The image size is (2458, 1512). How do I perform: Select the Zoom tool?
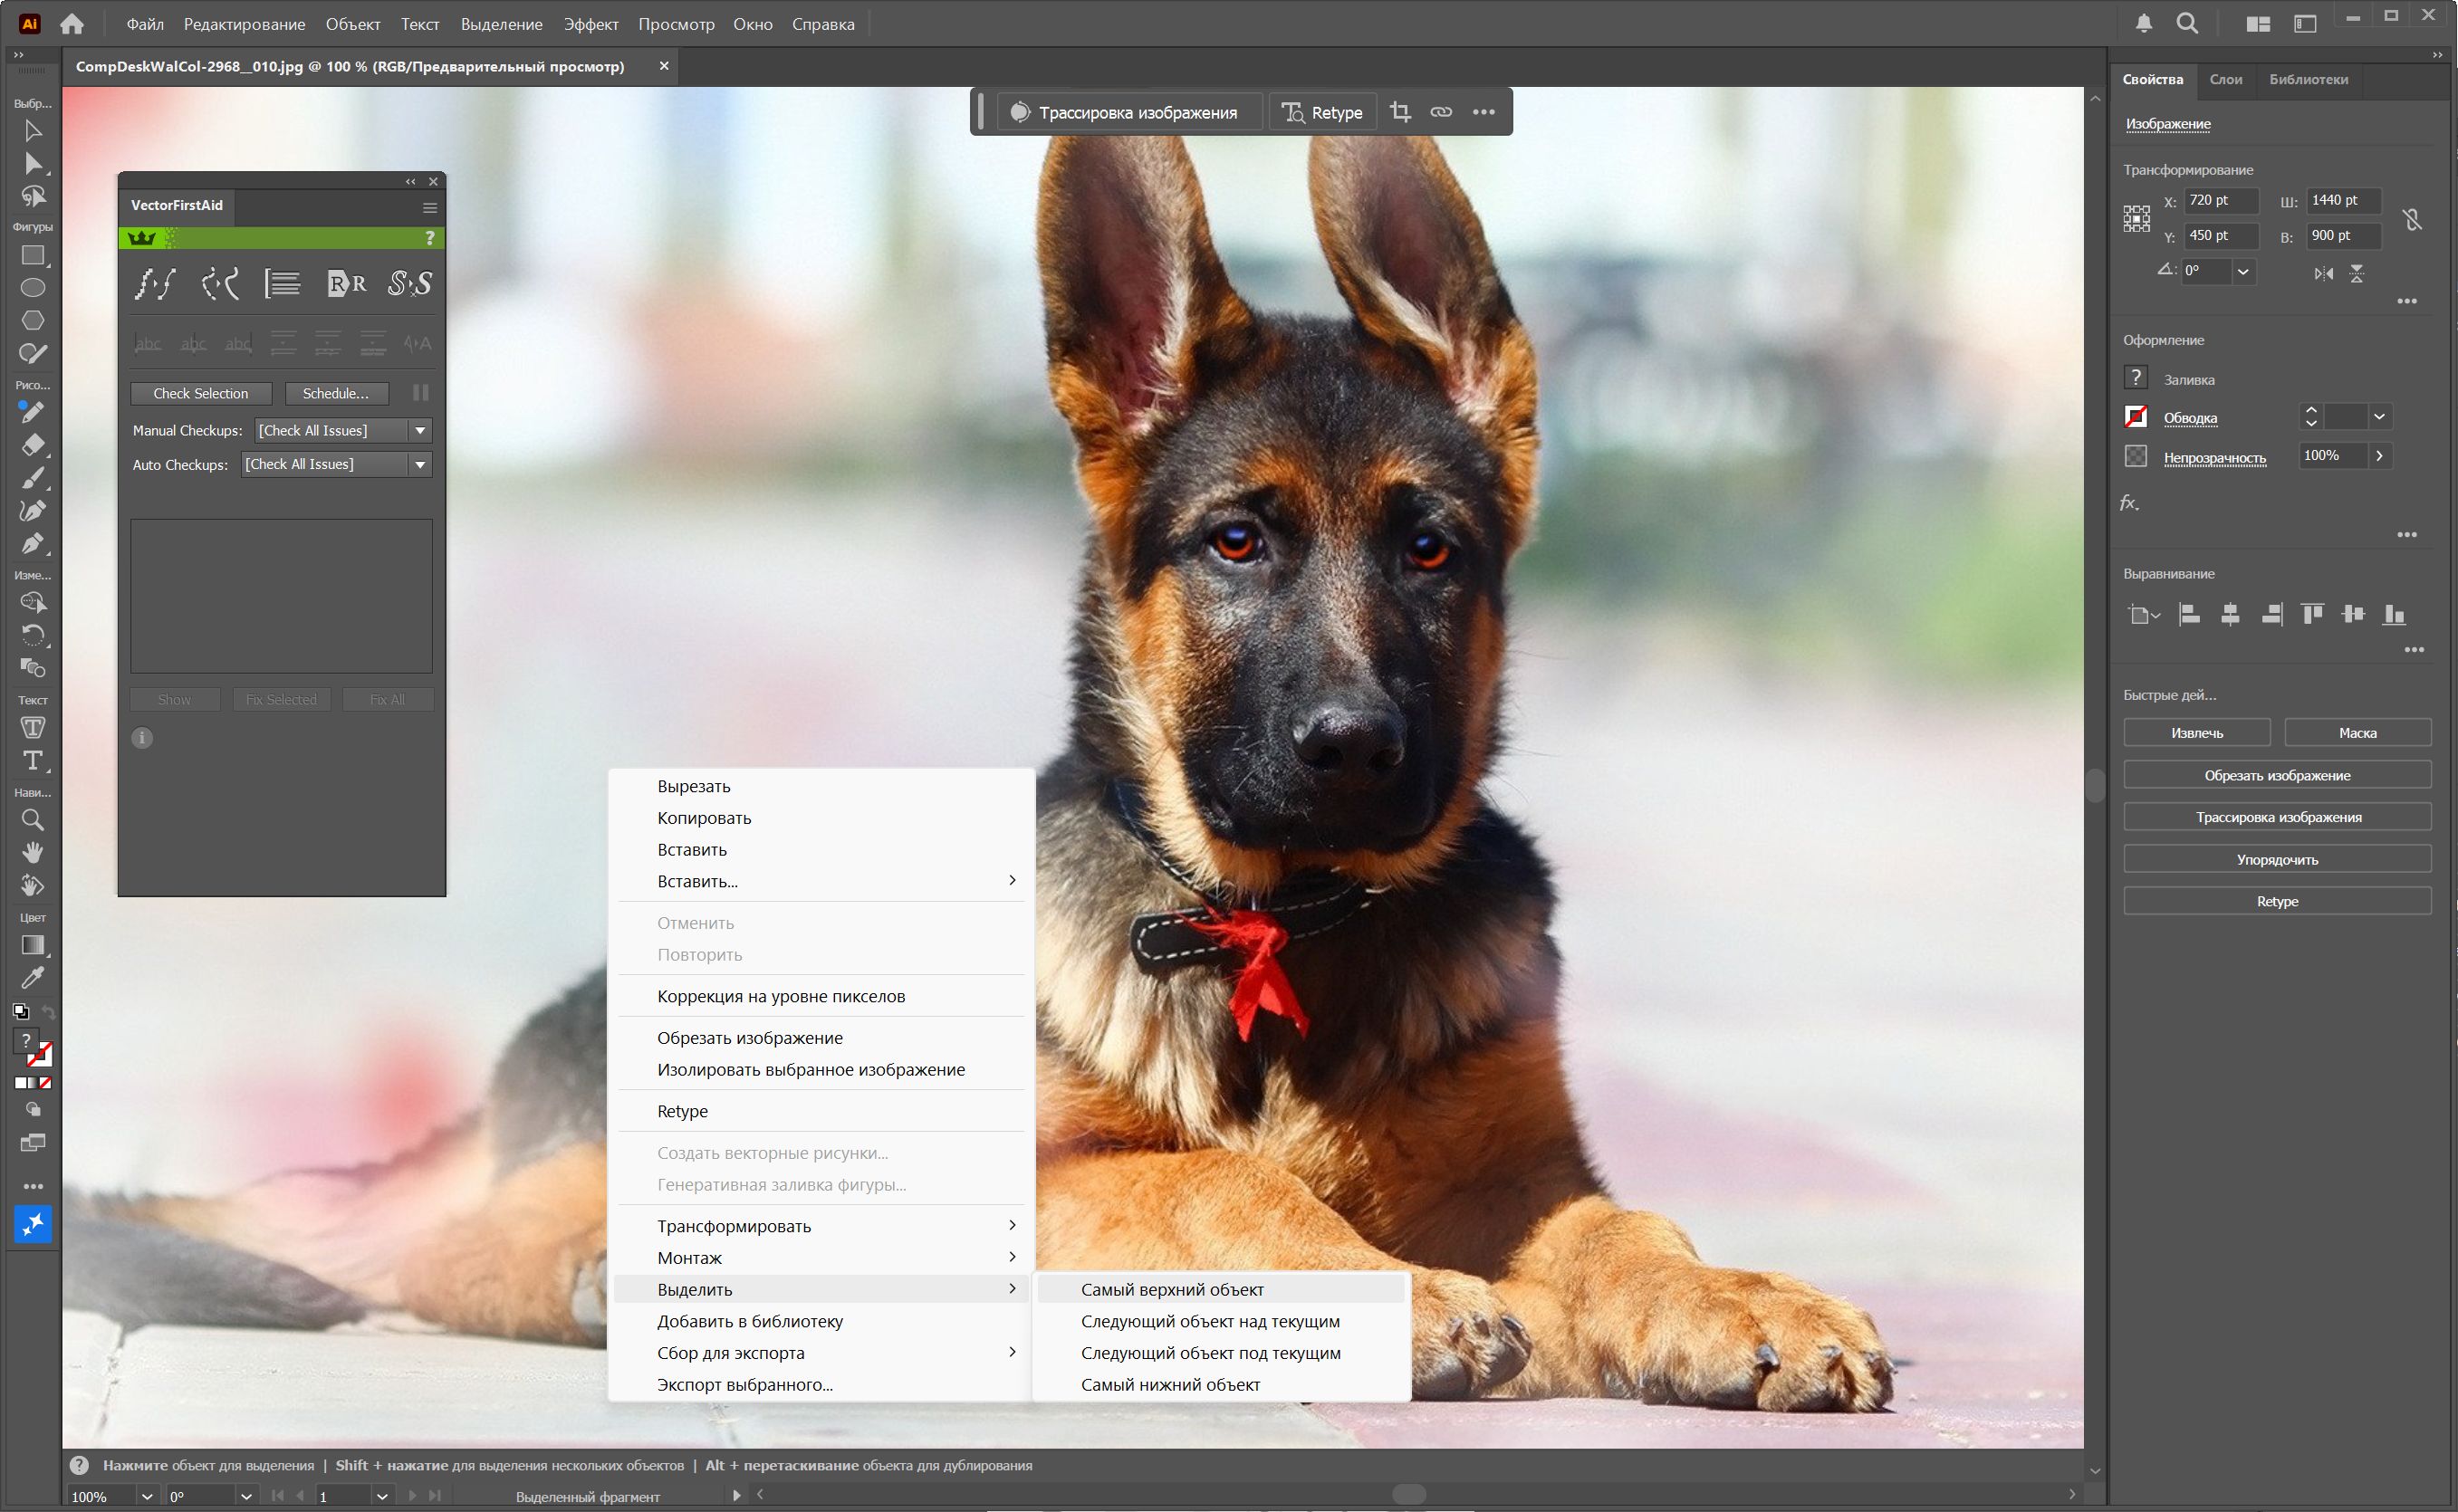[33, 820]
